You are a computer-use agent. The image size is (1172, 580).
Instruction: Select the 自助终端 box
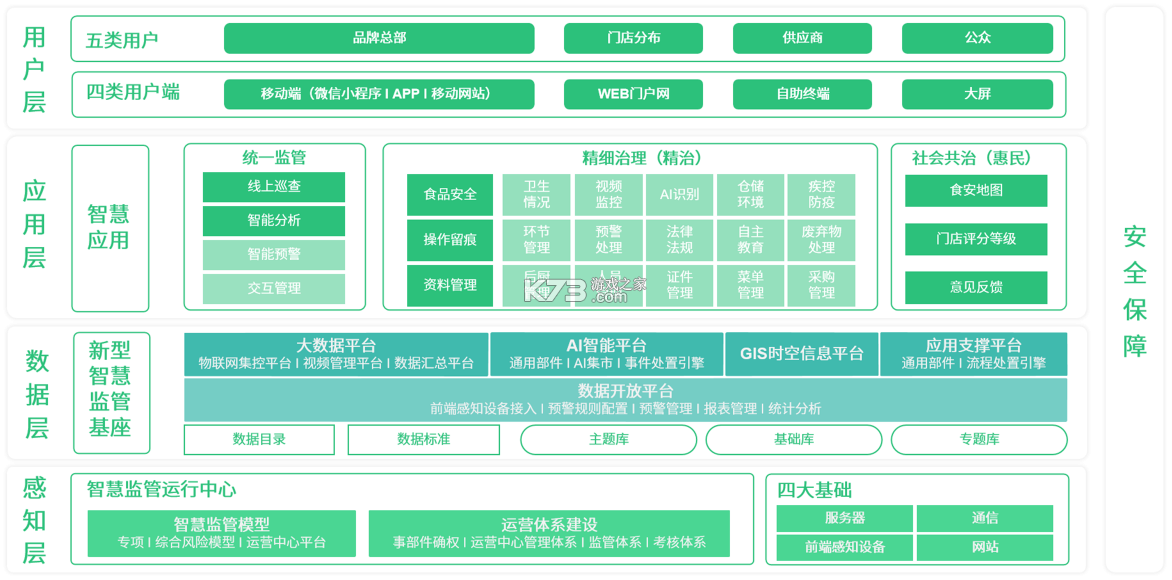pos(802,94)
